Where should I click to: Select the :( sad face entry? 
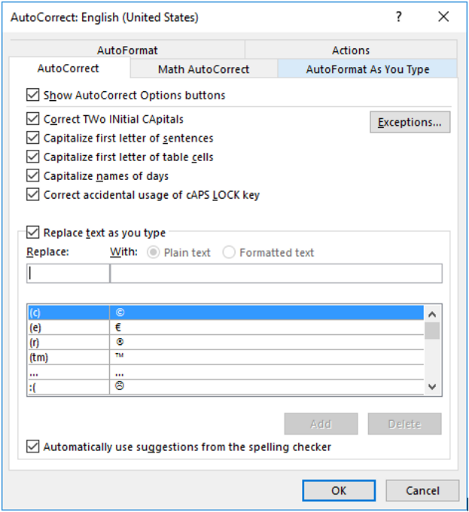pos(226,387)
